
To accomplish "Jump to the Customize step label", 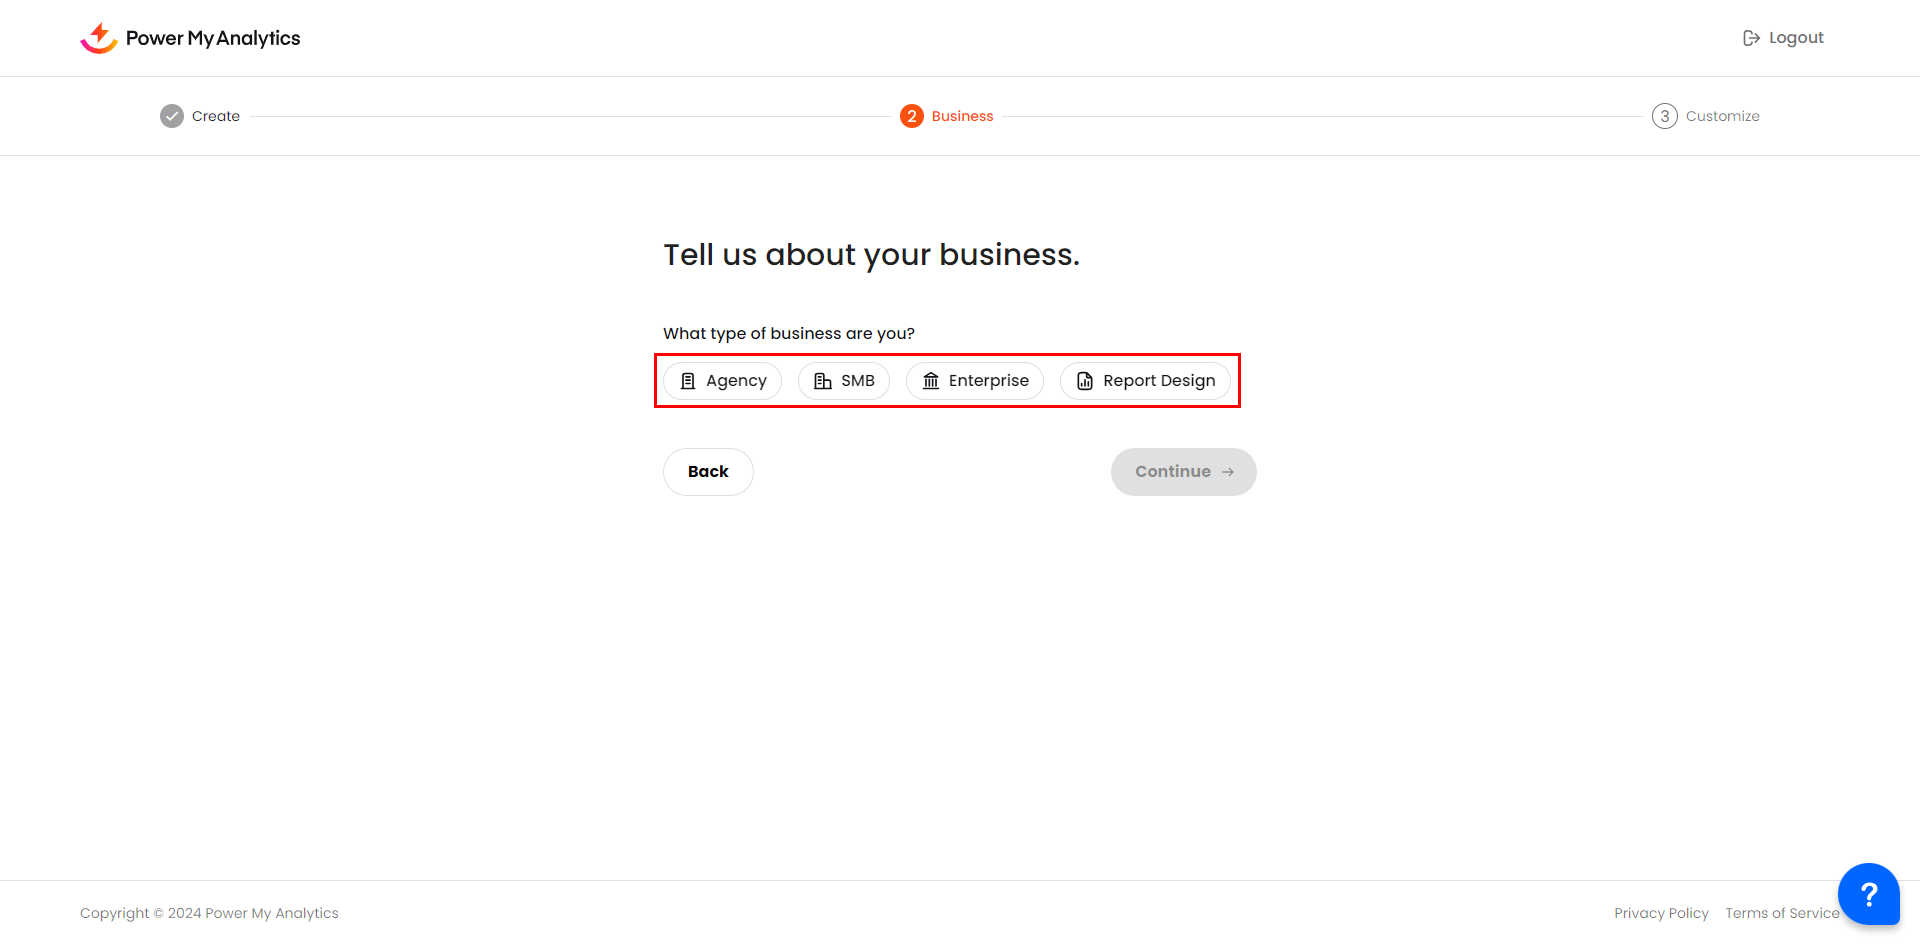I will pyautogui.click(x=1722, y=116).
